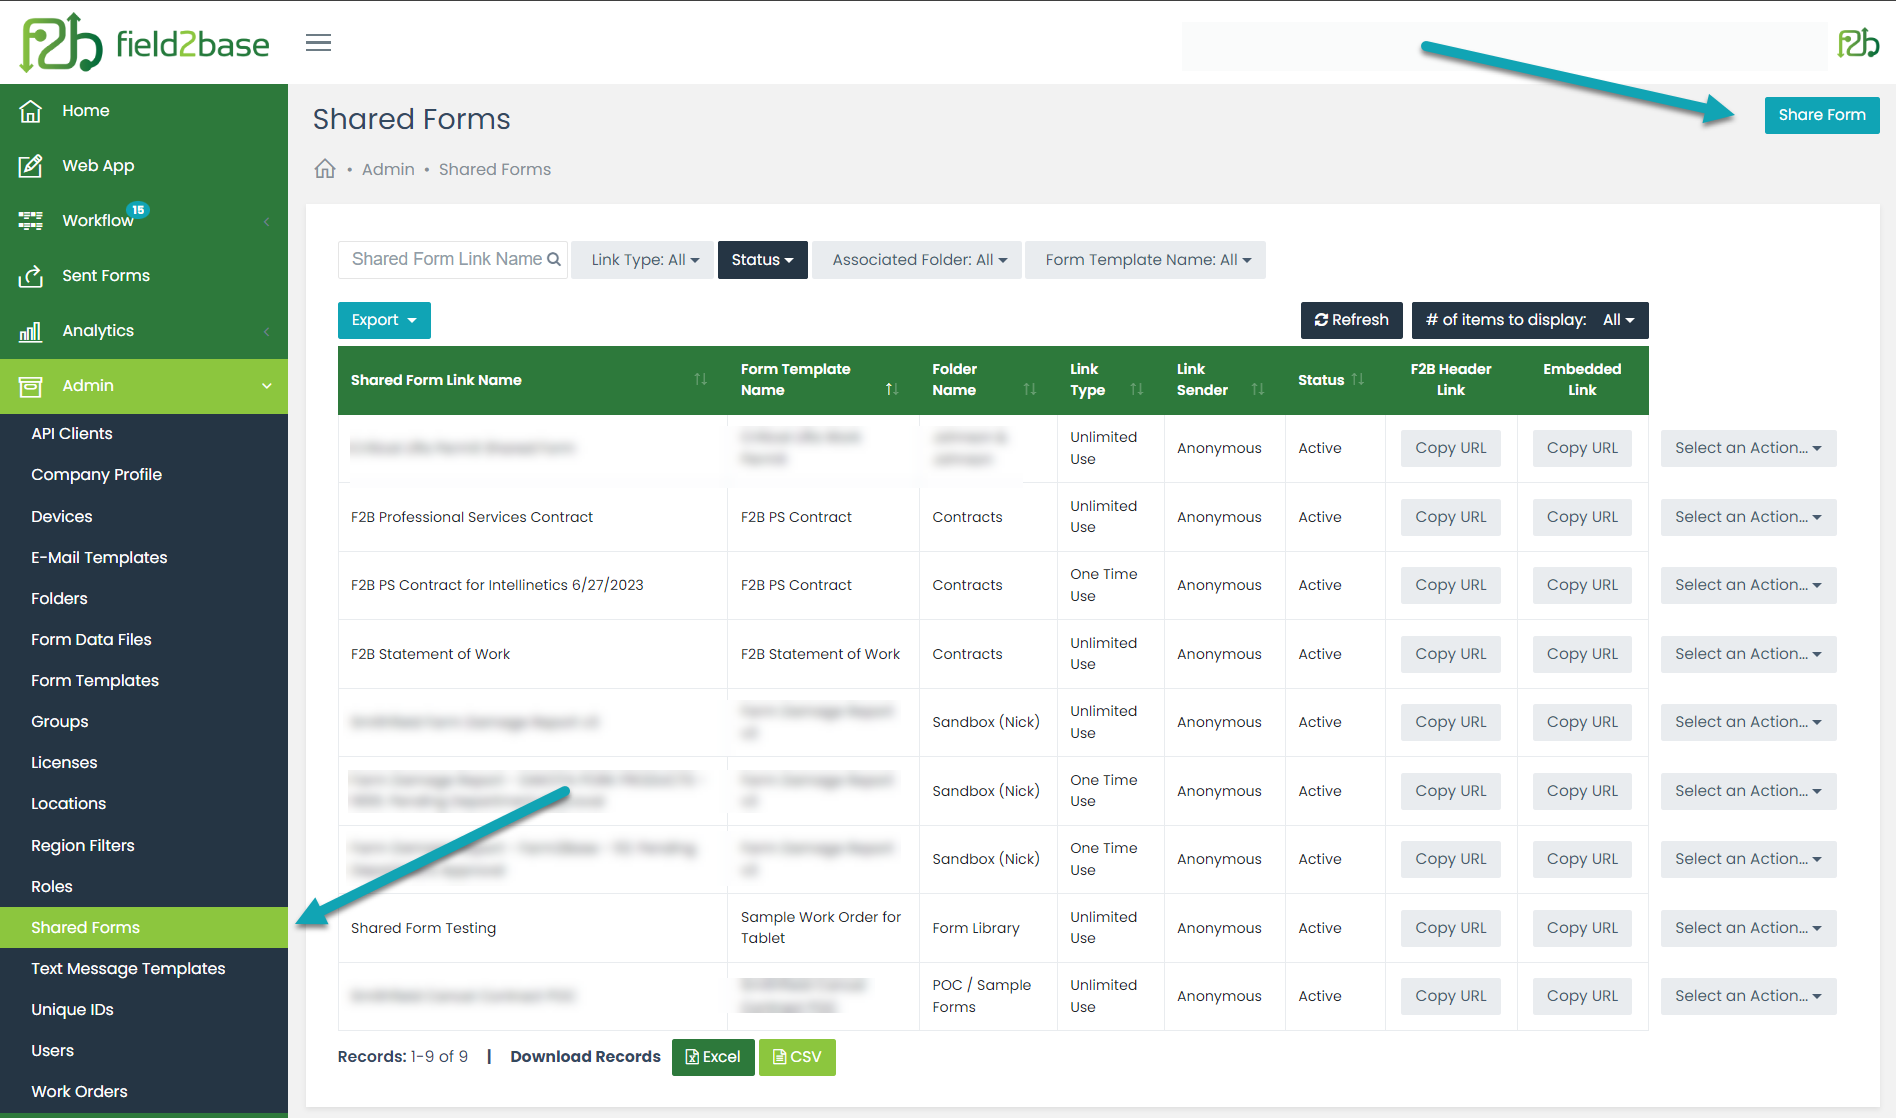Screen dimensions: 1896x1118
Task: Click 'Sample Work Order for Tablet' template cell
Action: click(x=821, y=928)
